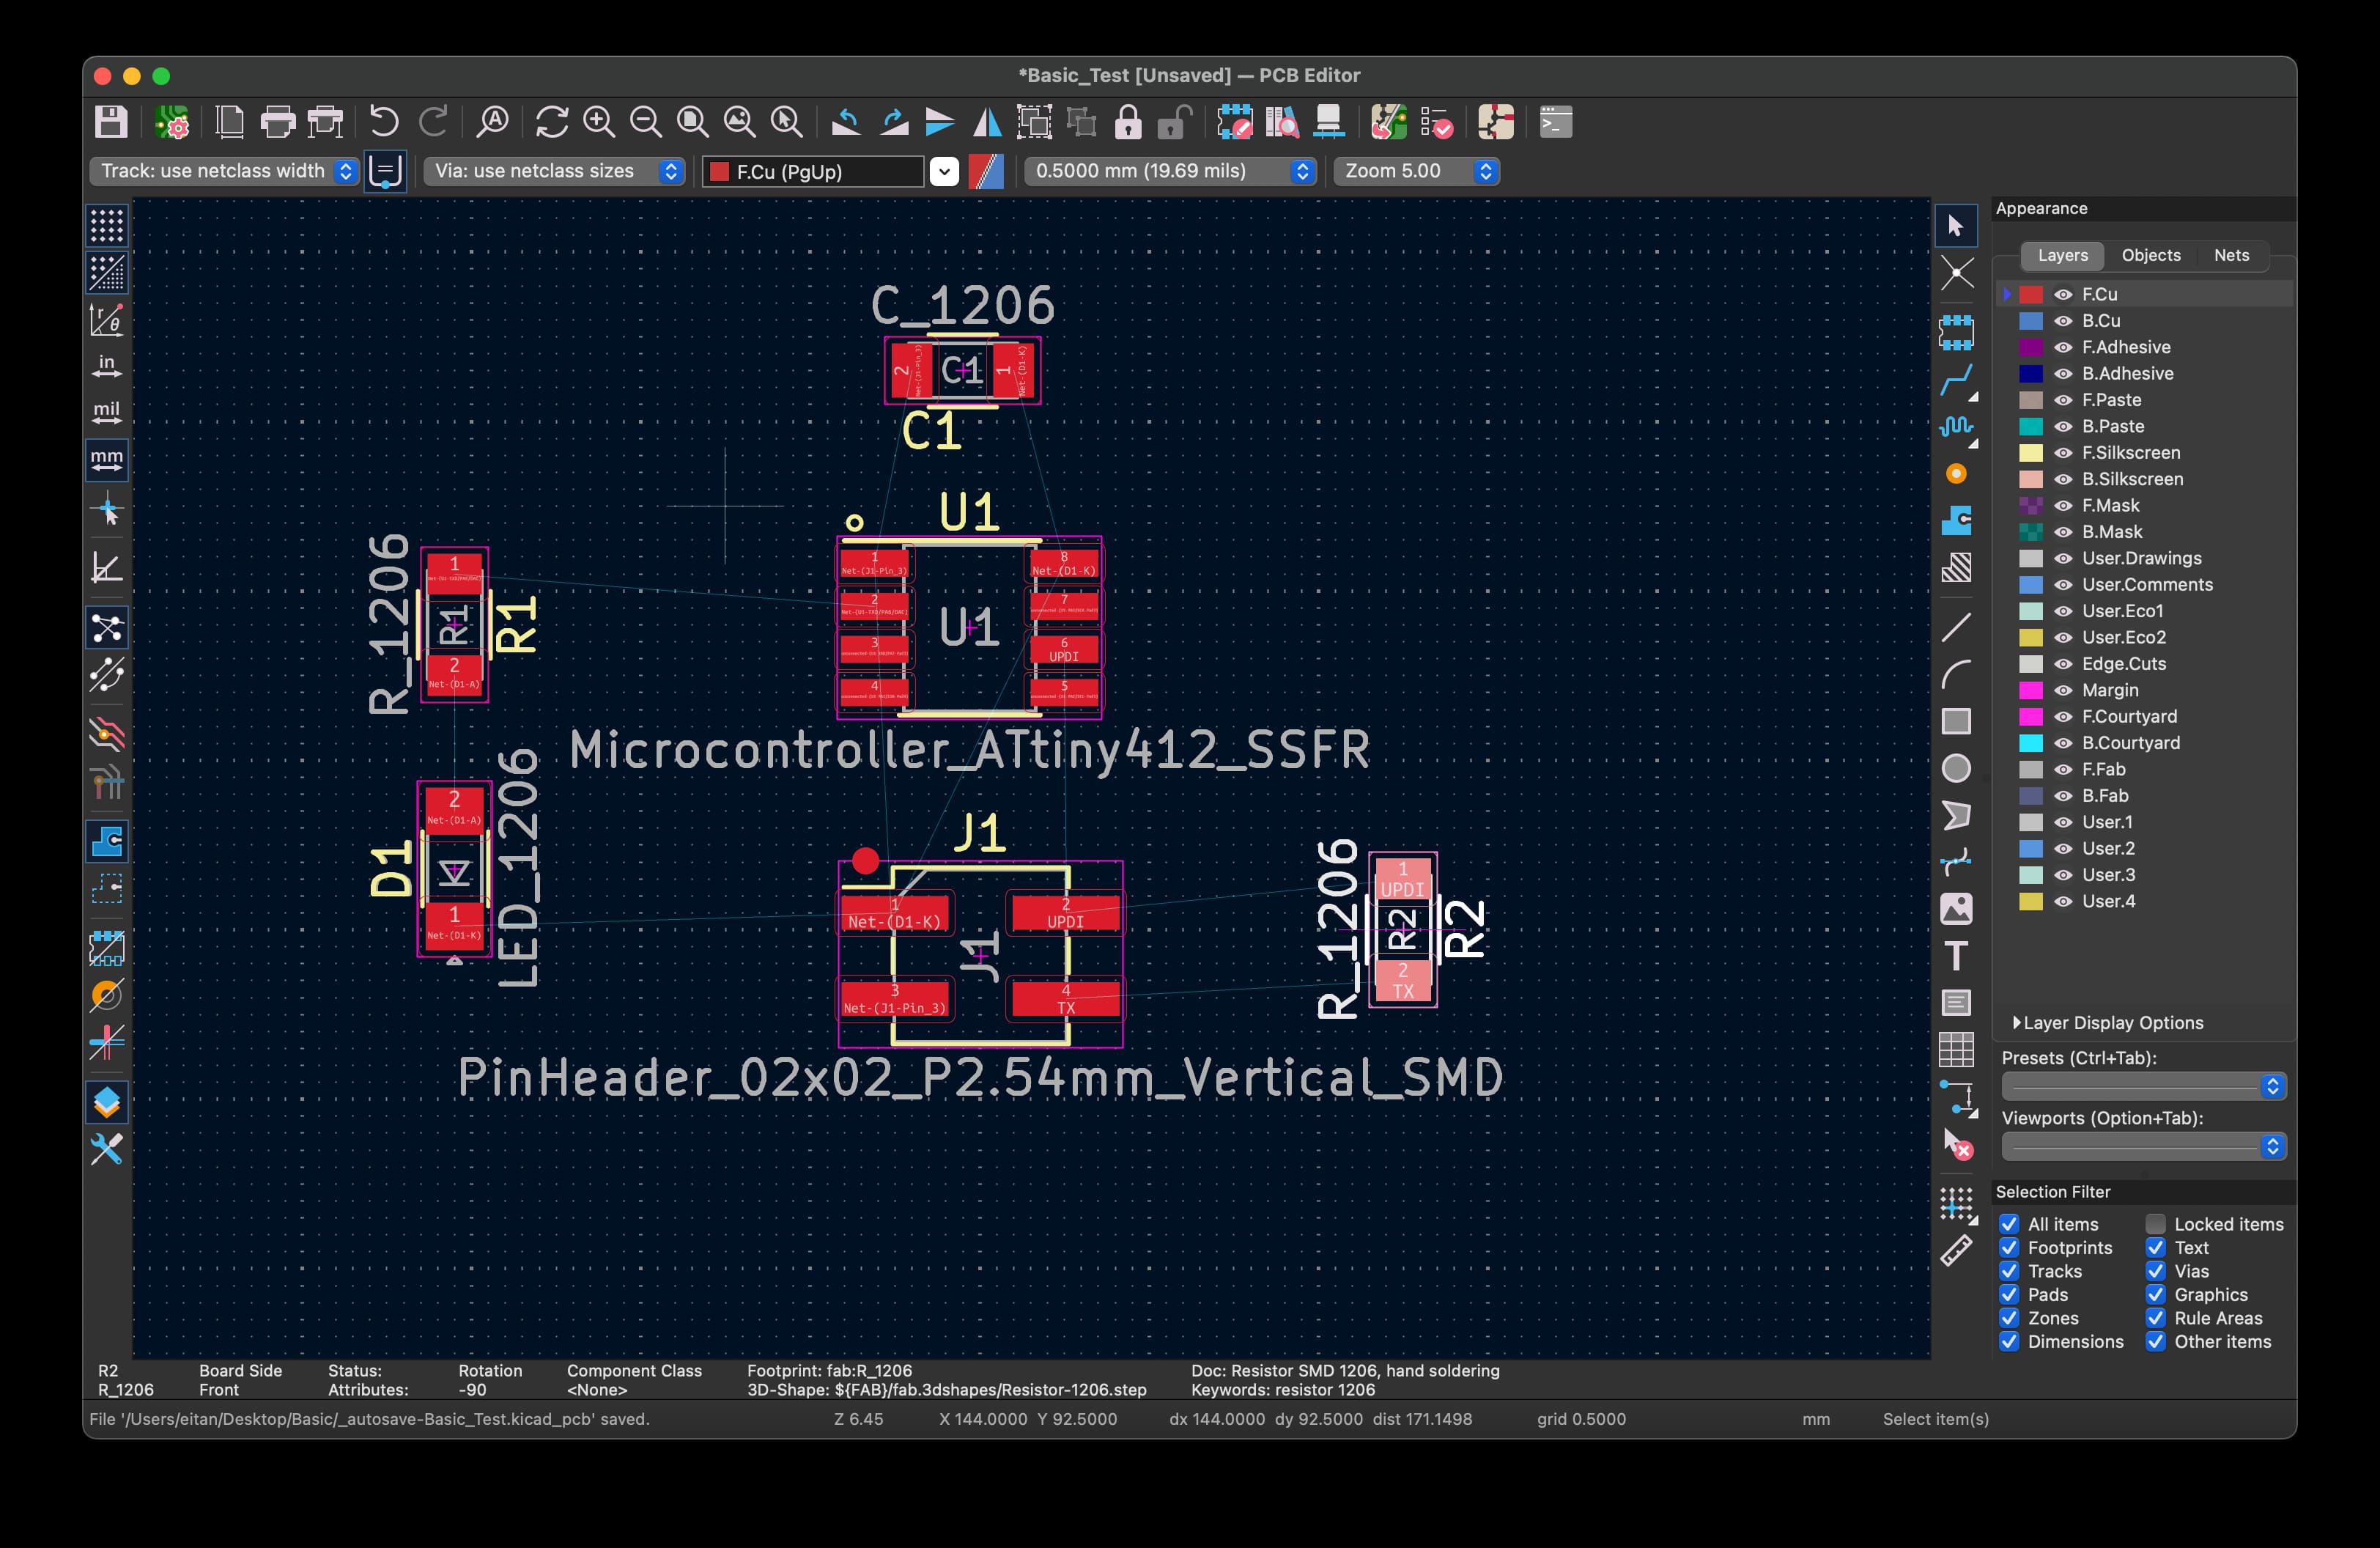Uncheck the Footprints selection filter
The image size is (2380, 1548).
pos(2009,1247)
